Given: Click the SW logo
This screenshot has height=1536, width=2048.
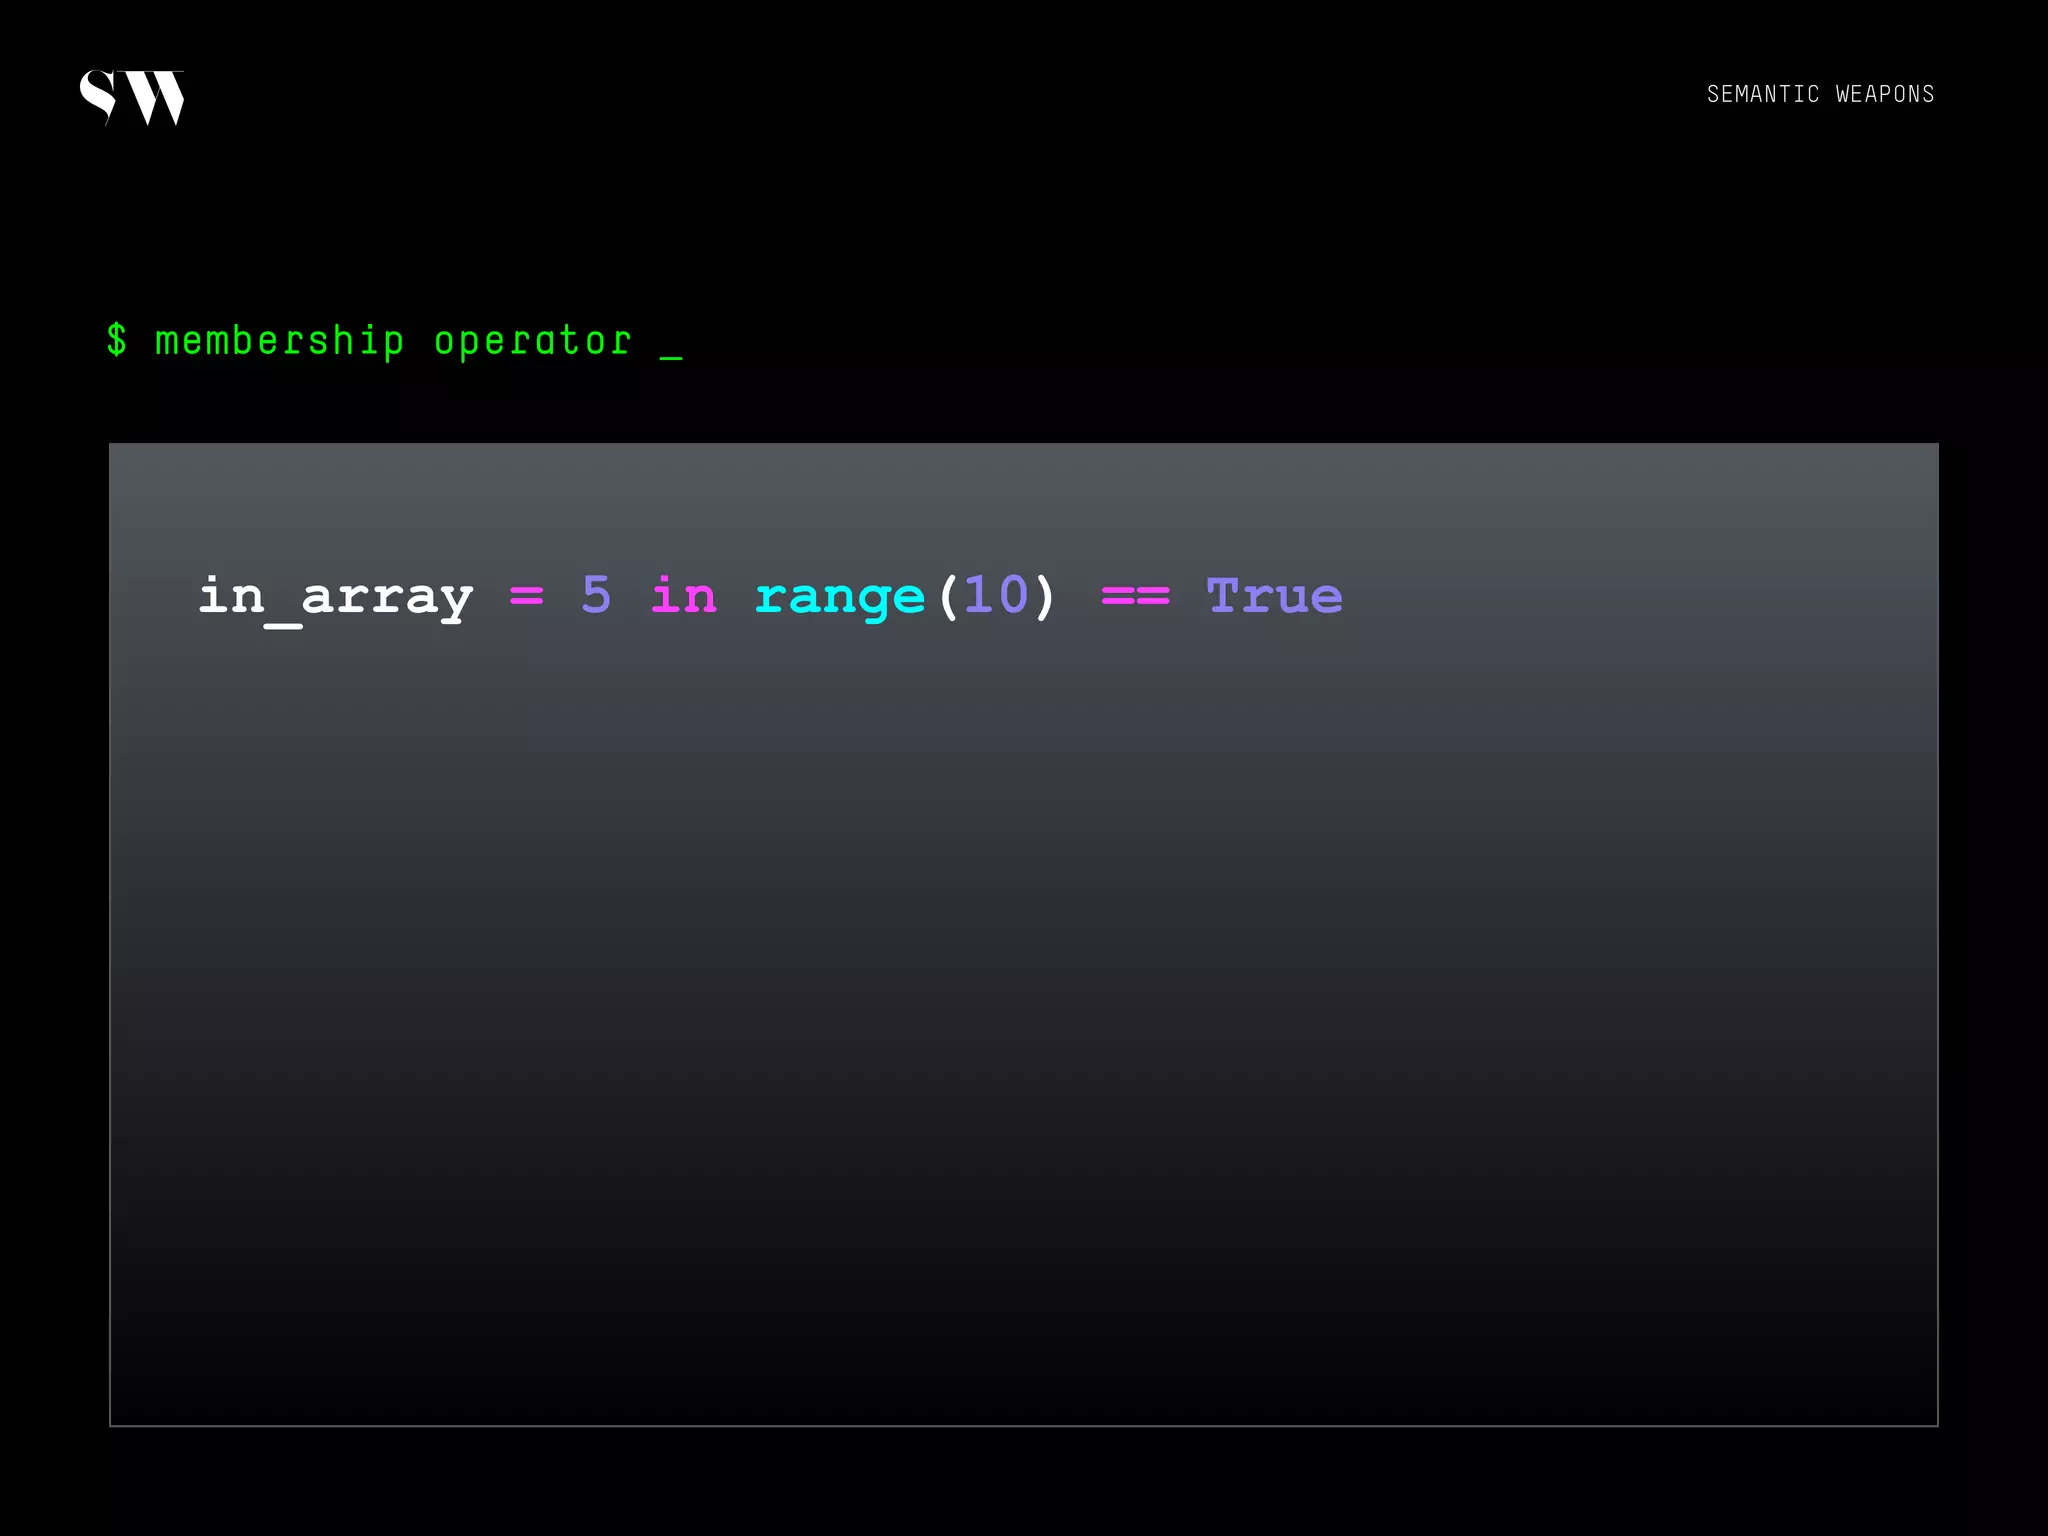Looking at the screenshot, I should pos(132,97).
